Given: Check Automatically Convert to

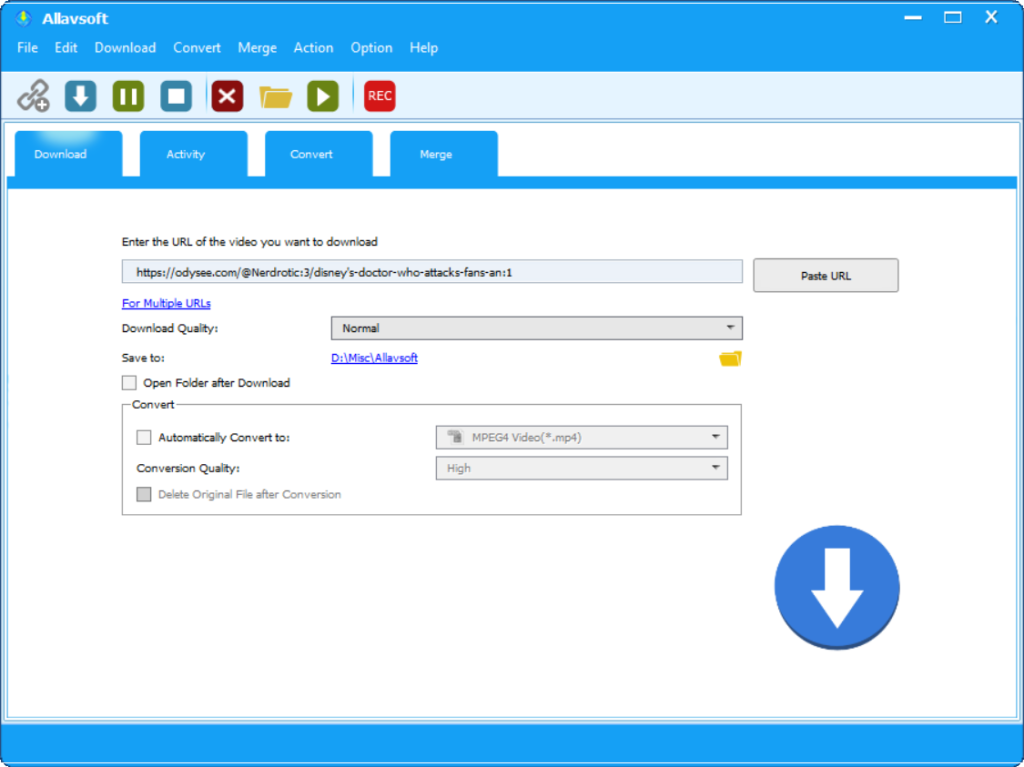Looking at the screenshot, I should coord(144,437).
